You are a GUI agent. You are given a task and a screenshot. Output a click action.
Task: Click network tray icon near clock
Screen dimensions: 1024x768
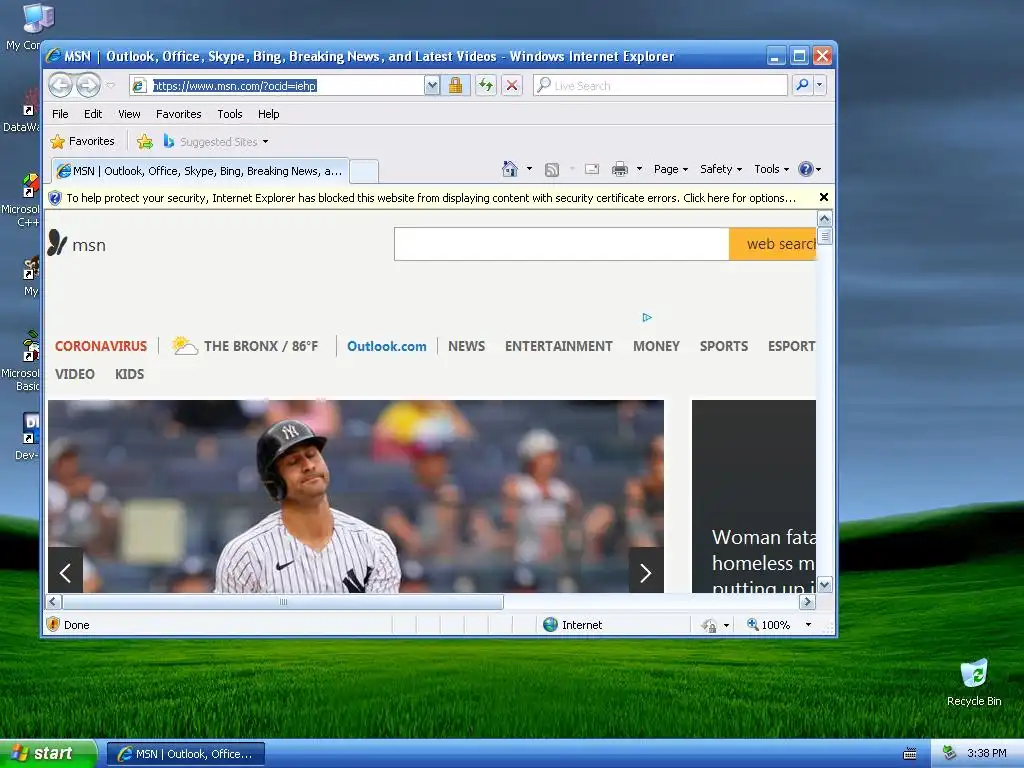(950, 753)
